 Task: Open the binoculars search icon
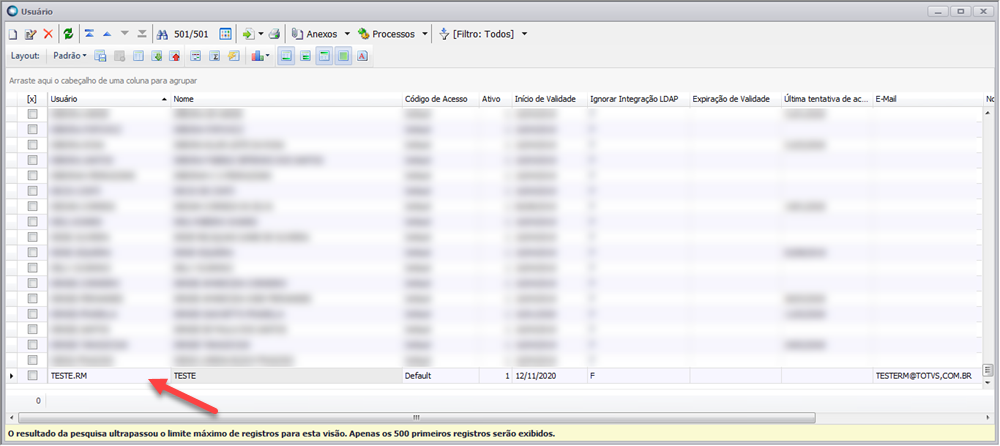[162, 34]
